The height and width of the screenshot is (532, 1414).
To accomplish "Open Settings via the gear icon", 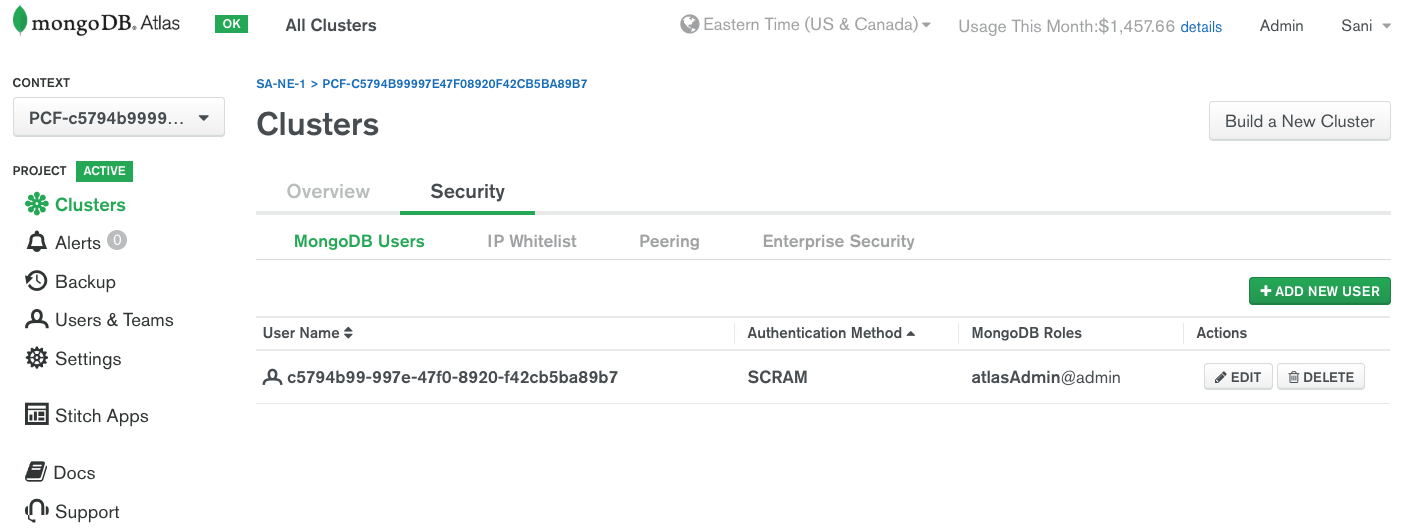I will (x=37, y=358).
